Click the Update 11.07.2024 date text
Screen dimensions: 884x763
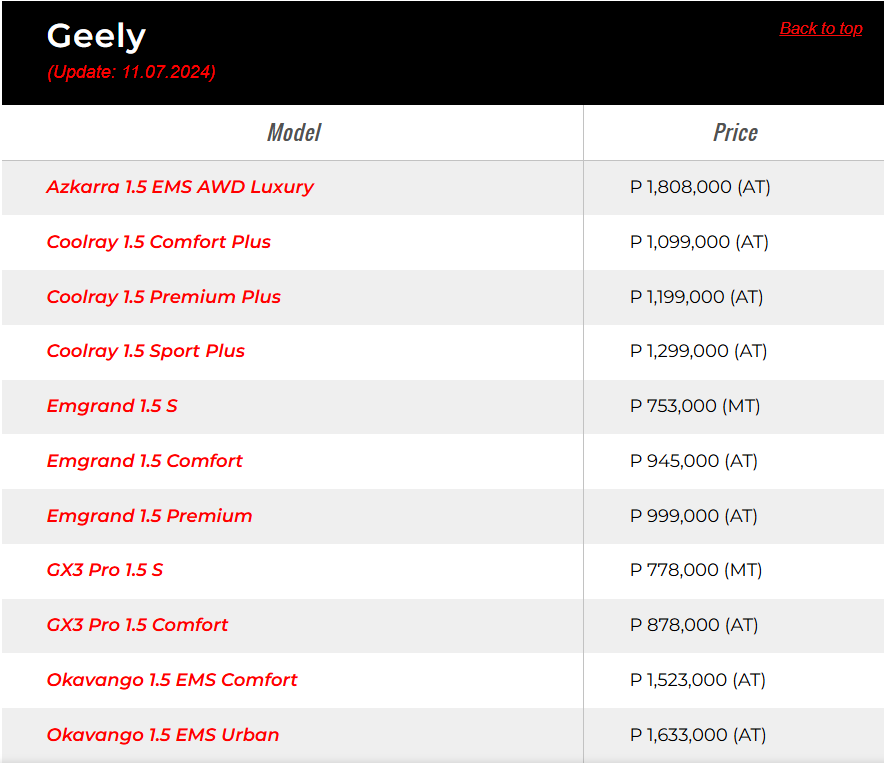click(x=131, y=72)
